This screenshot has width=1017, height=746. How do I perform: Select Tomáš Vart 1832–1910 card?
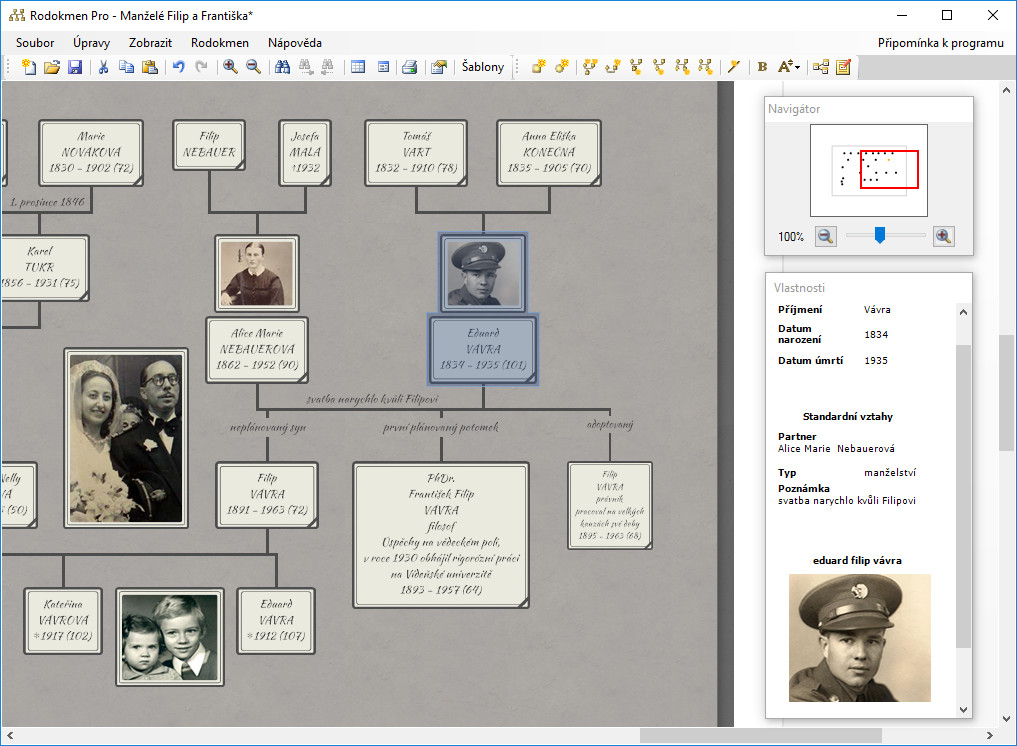pos(416,152)
